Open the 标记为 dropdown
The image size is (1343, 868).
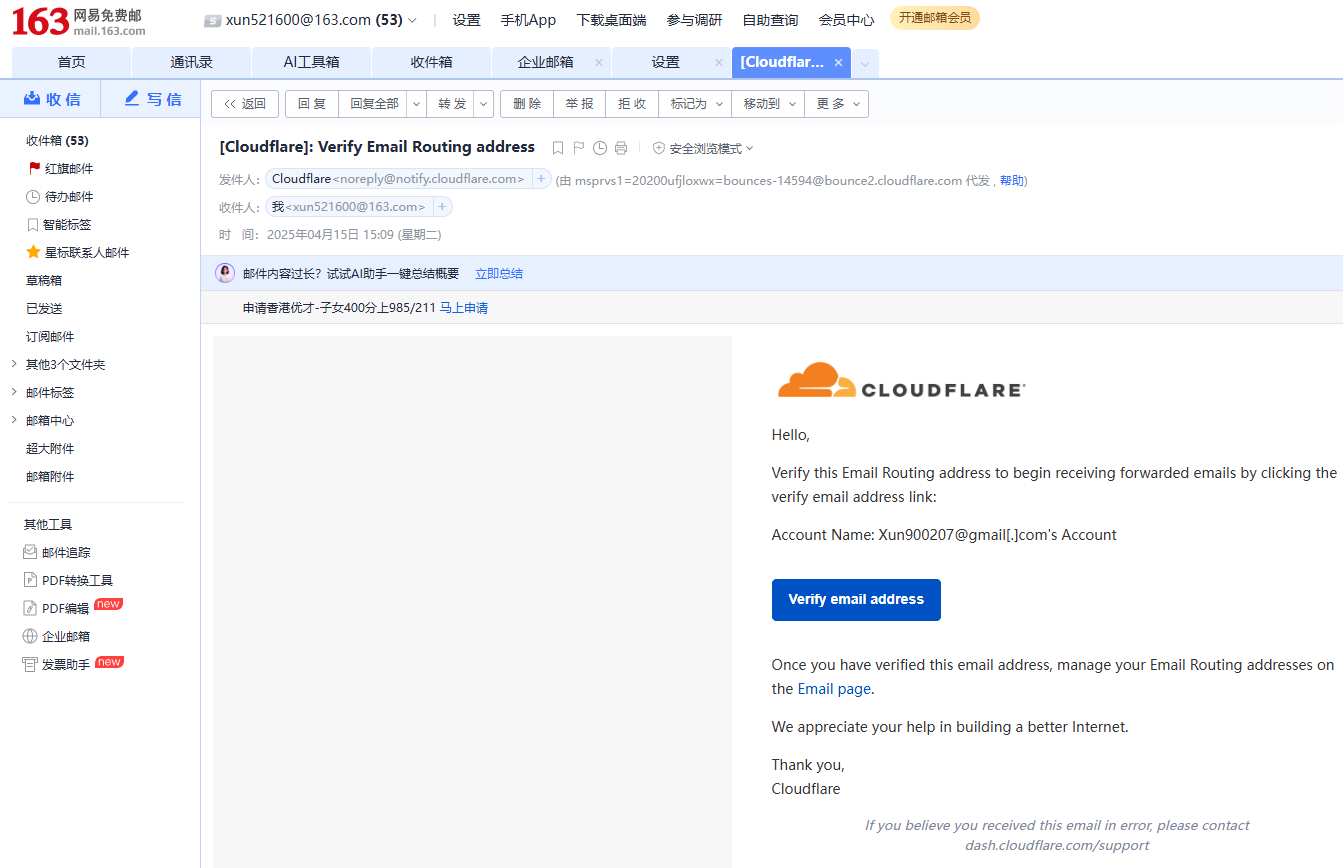point(694,104)
